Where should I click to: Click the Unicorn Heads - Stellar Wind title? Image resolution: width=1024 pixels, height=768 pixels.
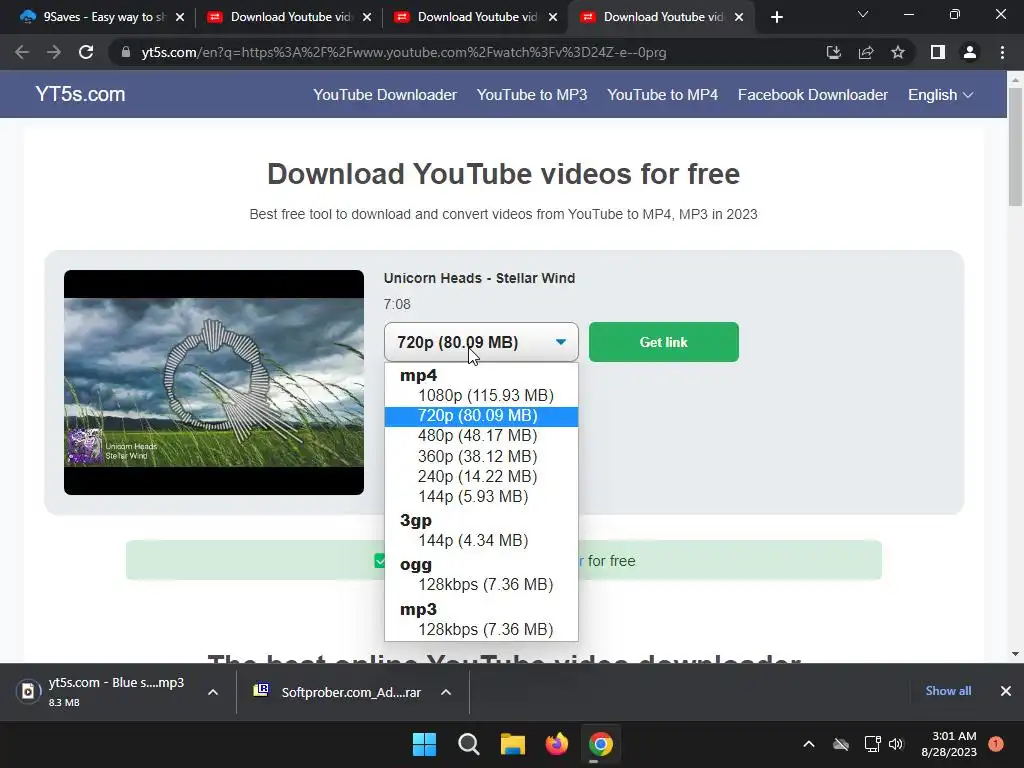click(x=479, y=278)
